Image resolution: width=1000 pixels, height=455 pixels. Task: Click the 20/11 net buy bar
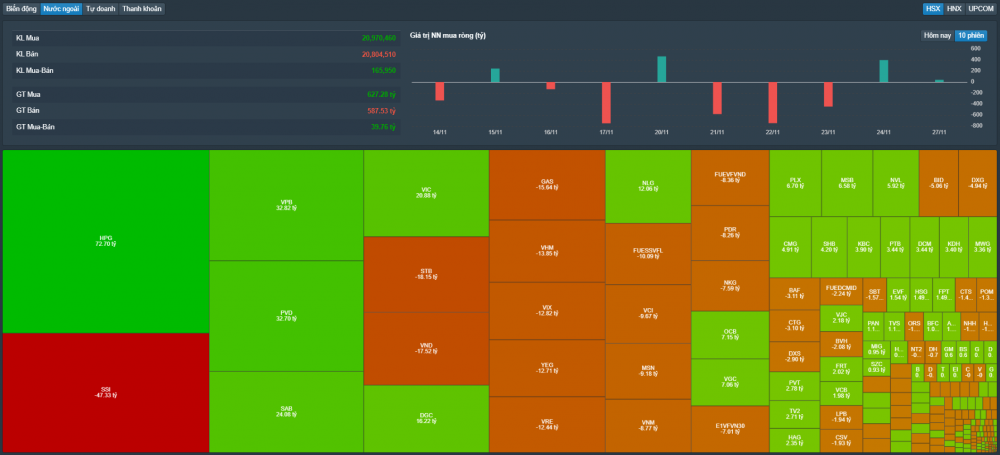tap(661, 70)
